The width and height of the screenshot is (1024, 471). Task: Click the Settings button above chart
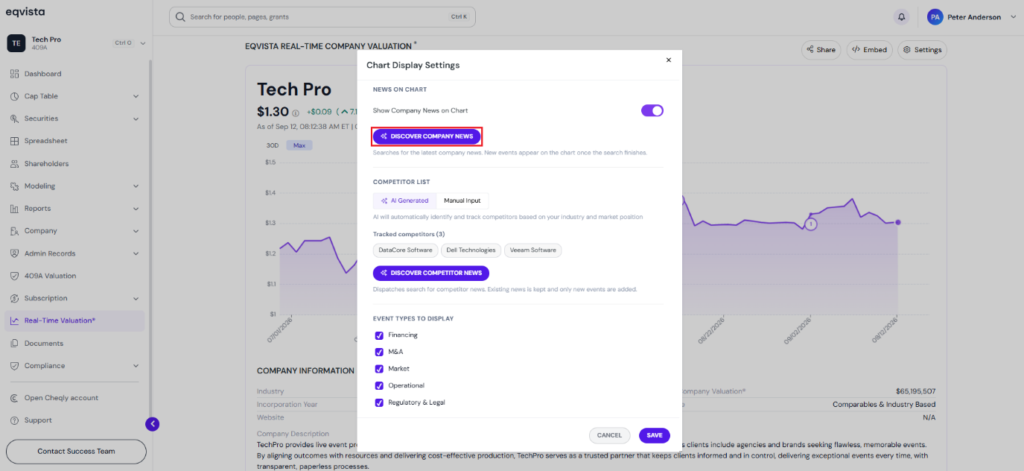[922, 50]
